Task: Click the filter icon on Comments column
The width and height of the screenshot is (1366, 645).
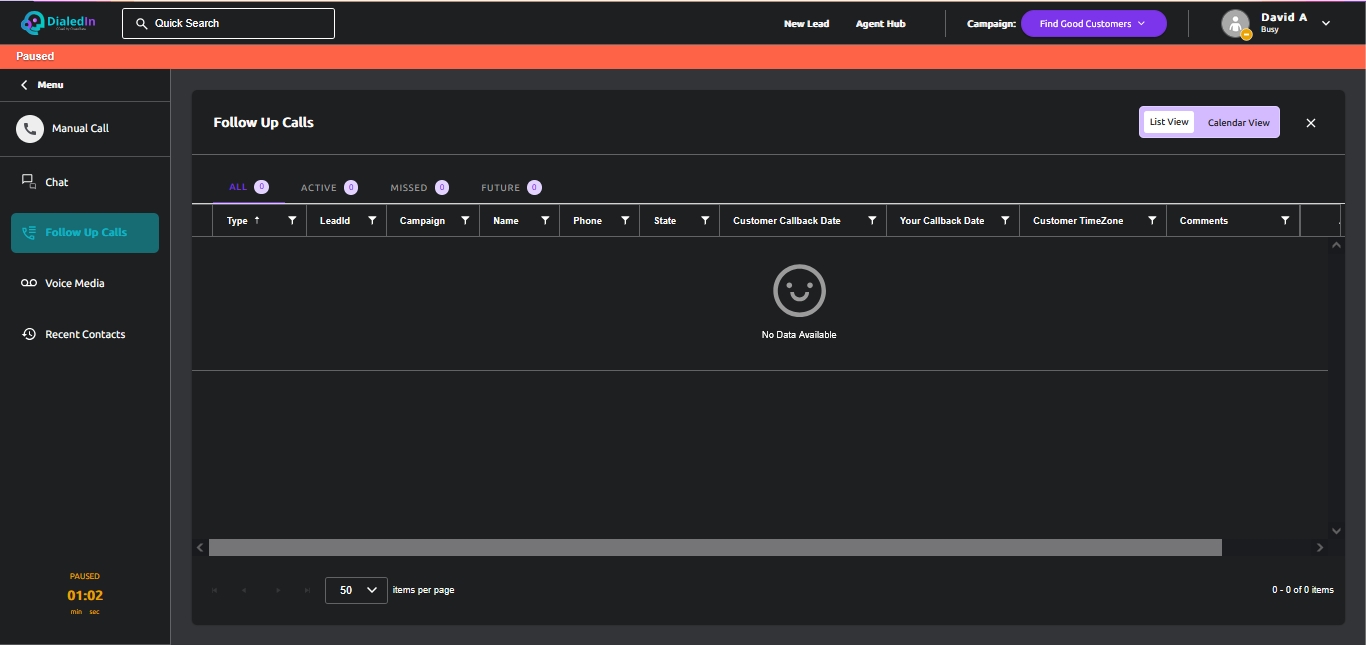Action: [1285, 220]
